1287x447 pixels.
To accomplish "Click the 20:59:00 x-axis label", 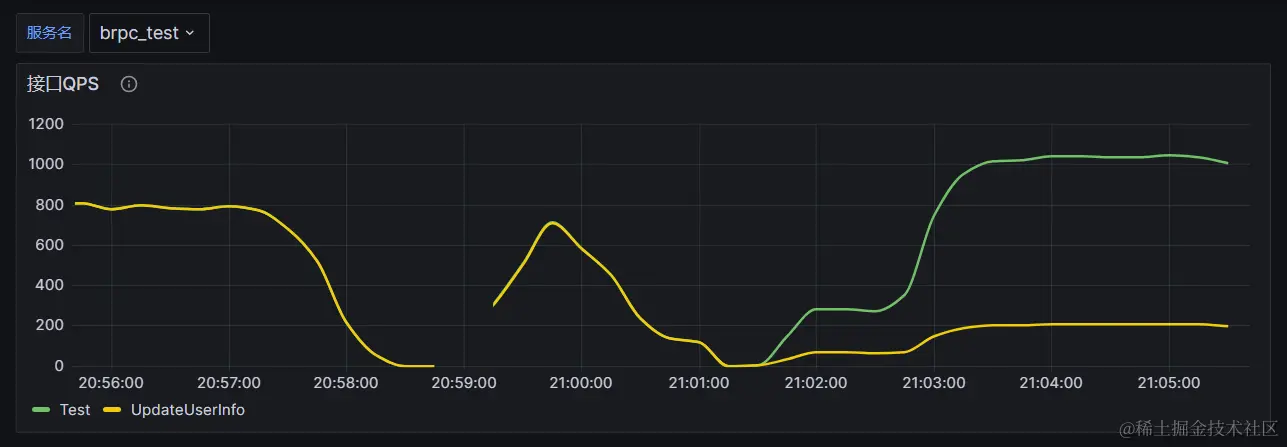I will pos(463,383).
